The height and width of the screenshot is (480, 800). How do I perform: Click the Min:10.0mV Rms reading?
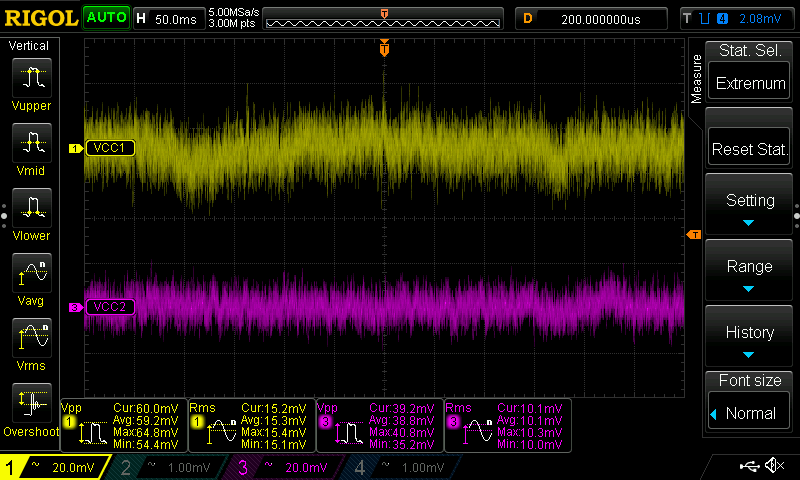[530, 444]
